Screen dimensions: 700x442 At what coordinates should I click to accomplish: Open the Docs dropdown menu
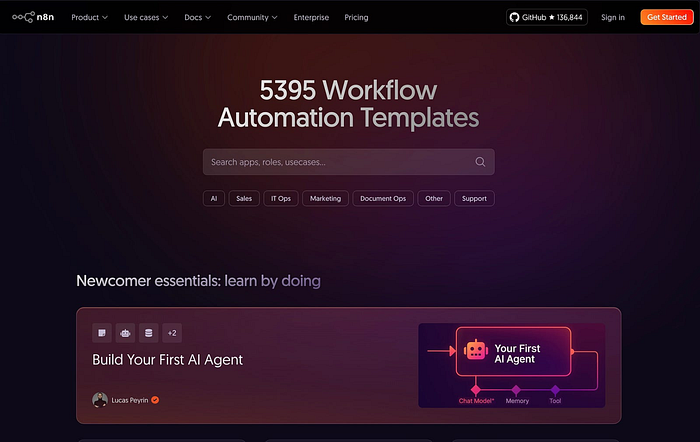pyautogui.click(x=197, y=17)
